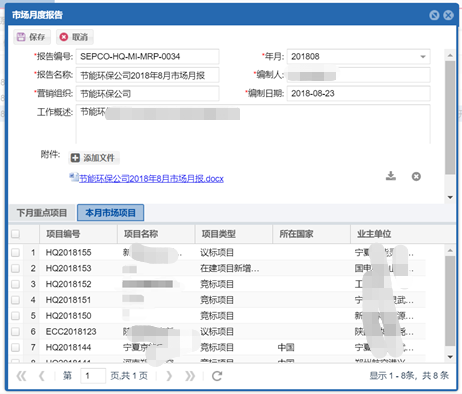This screenshot has height=394, width=462.
Task: Check the row for HQ2018151
Action: click(x=15, y=300)
